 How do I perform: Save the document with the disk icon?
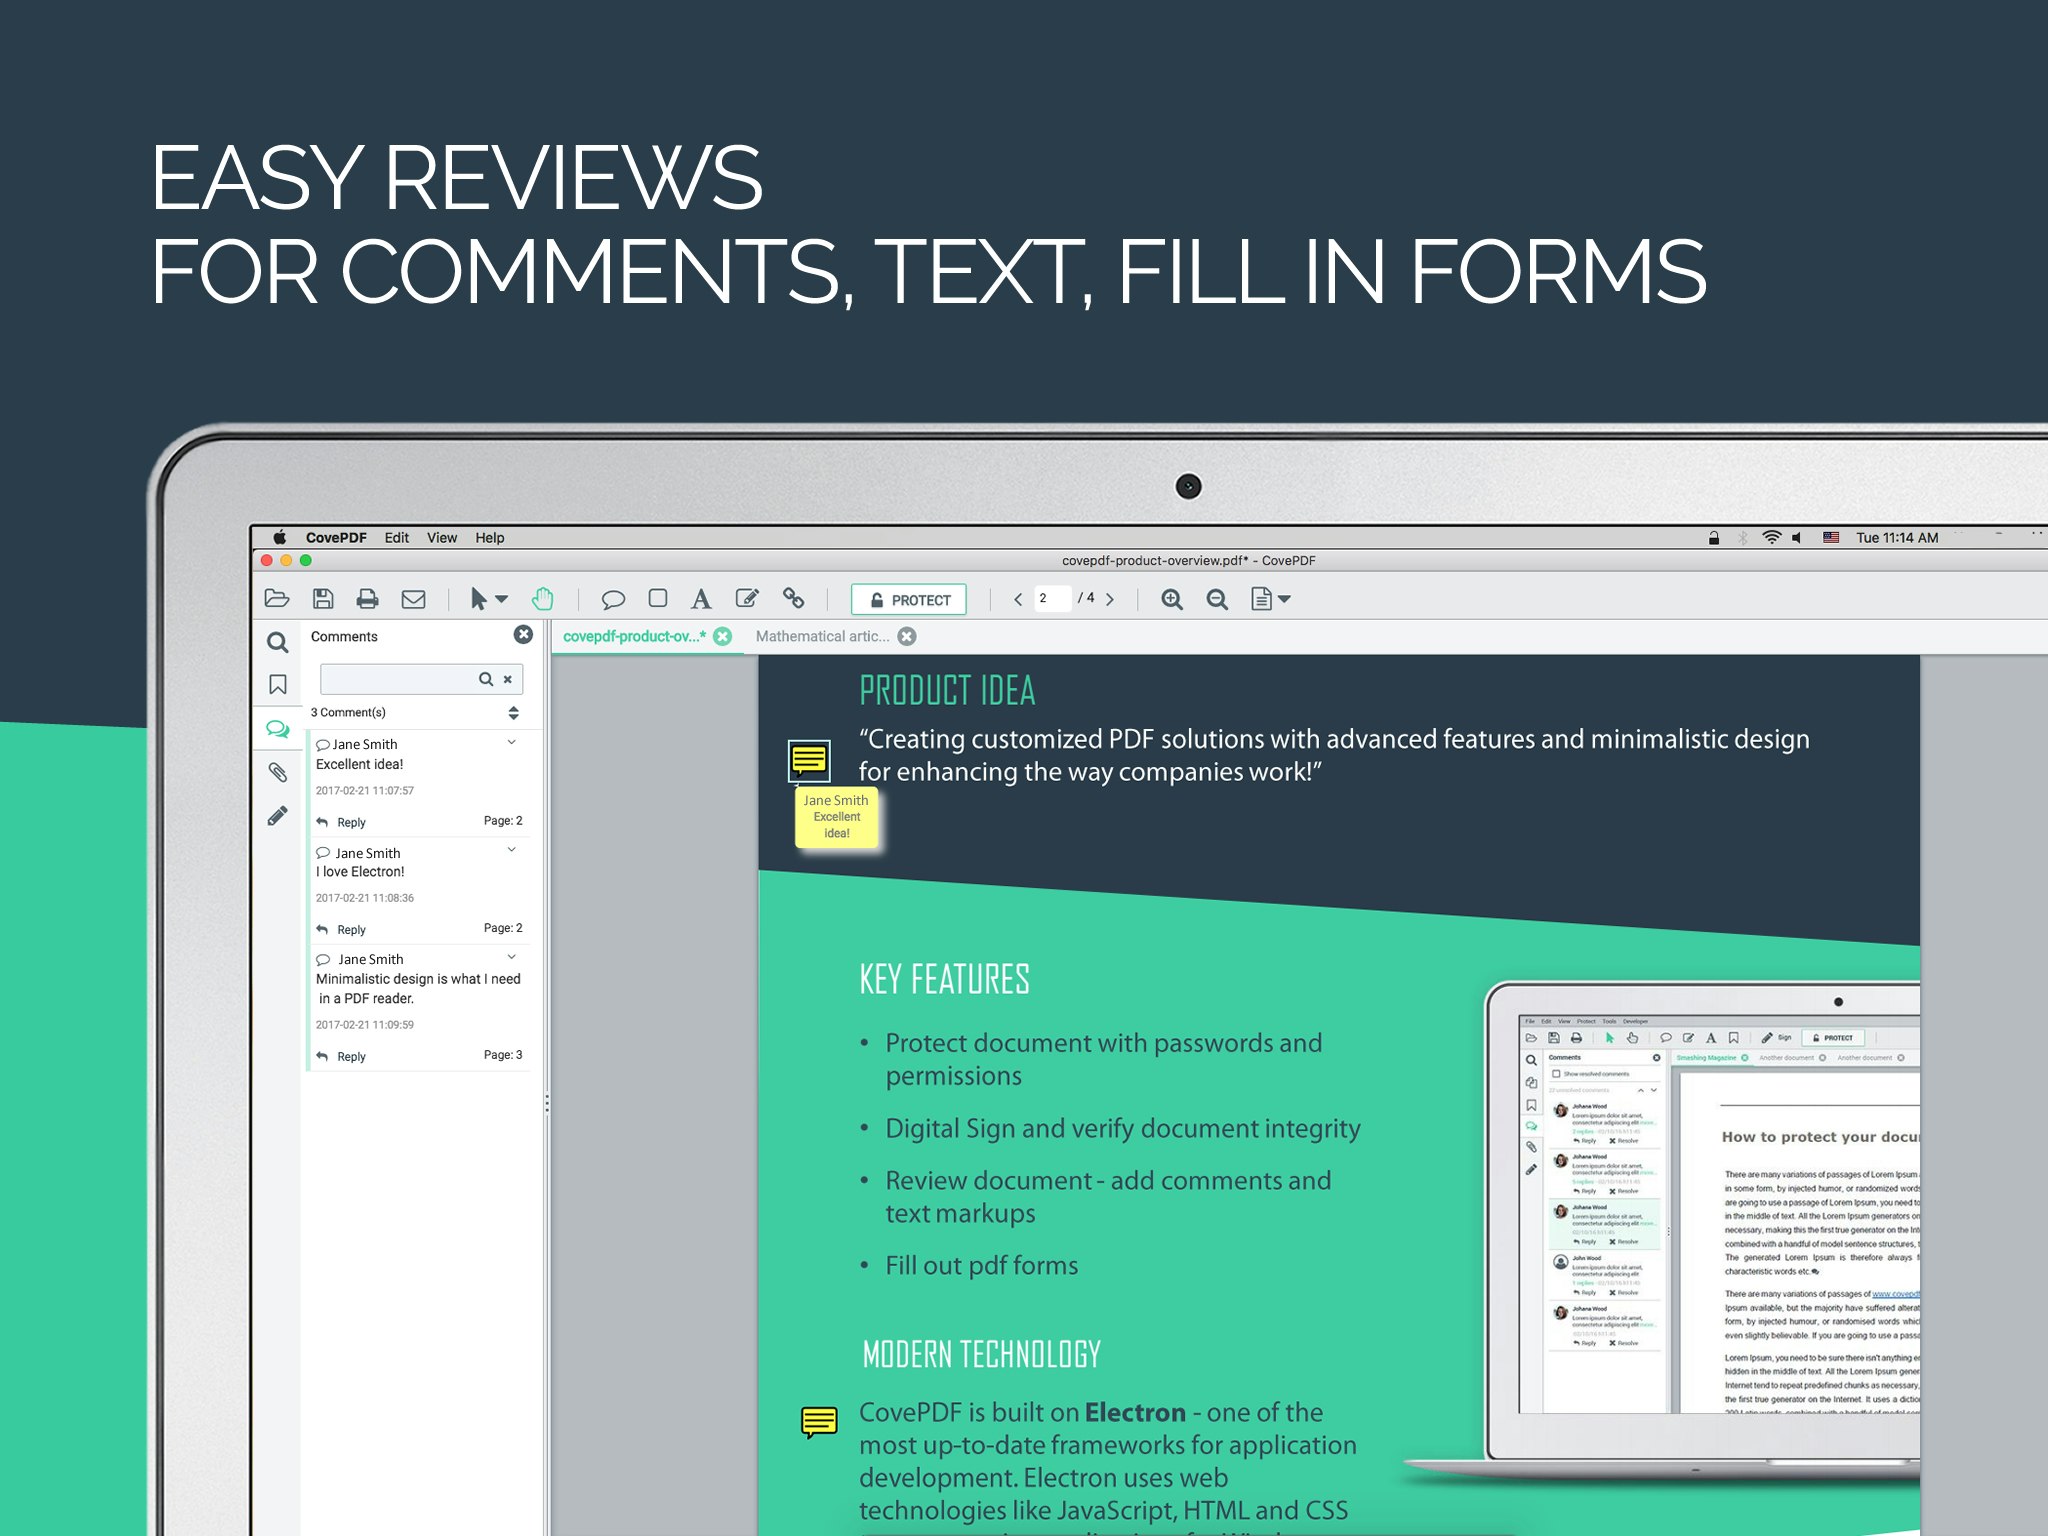(322, 598)
